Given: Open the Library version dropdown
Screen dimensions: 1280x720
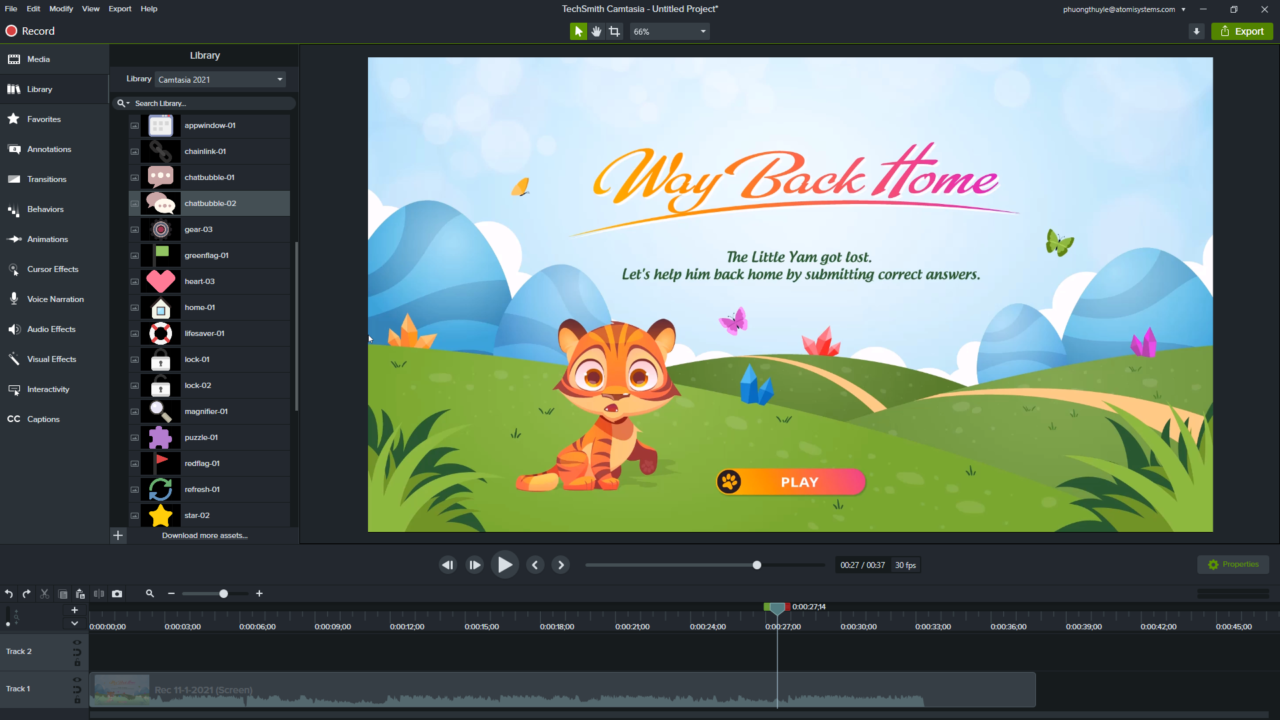Looking at the screenshot, I should [219, 78].
